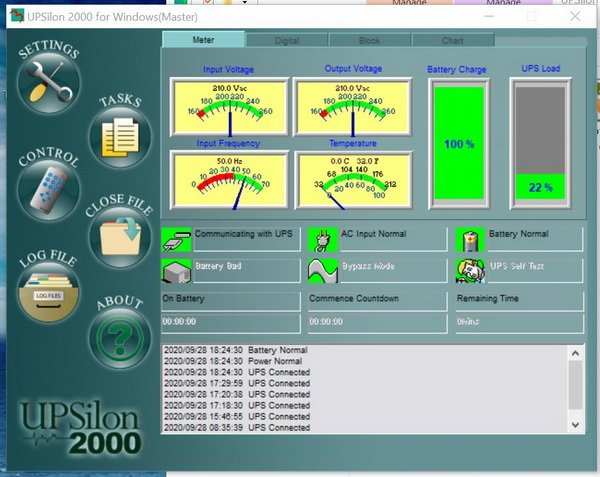Open the About question mark icon
Image resolution: width=600 pixels, height=477 pixels.
point(120,338)
